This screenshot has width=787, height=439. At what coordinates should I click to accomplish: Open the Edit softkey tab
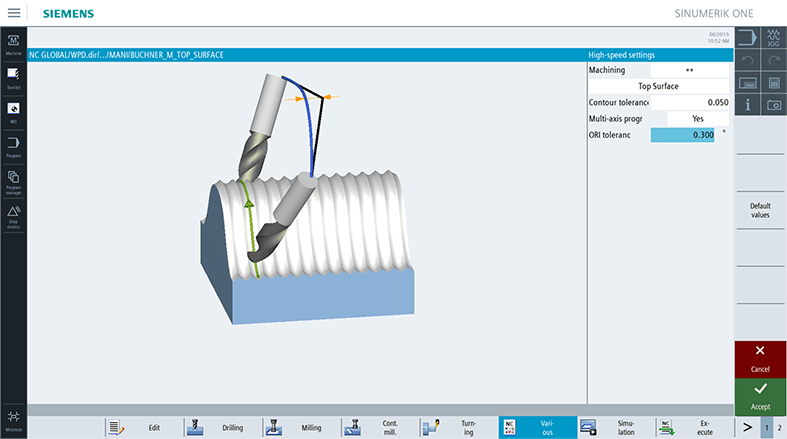[x=143, y=427]
